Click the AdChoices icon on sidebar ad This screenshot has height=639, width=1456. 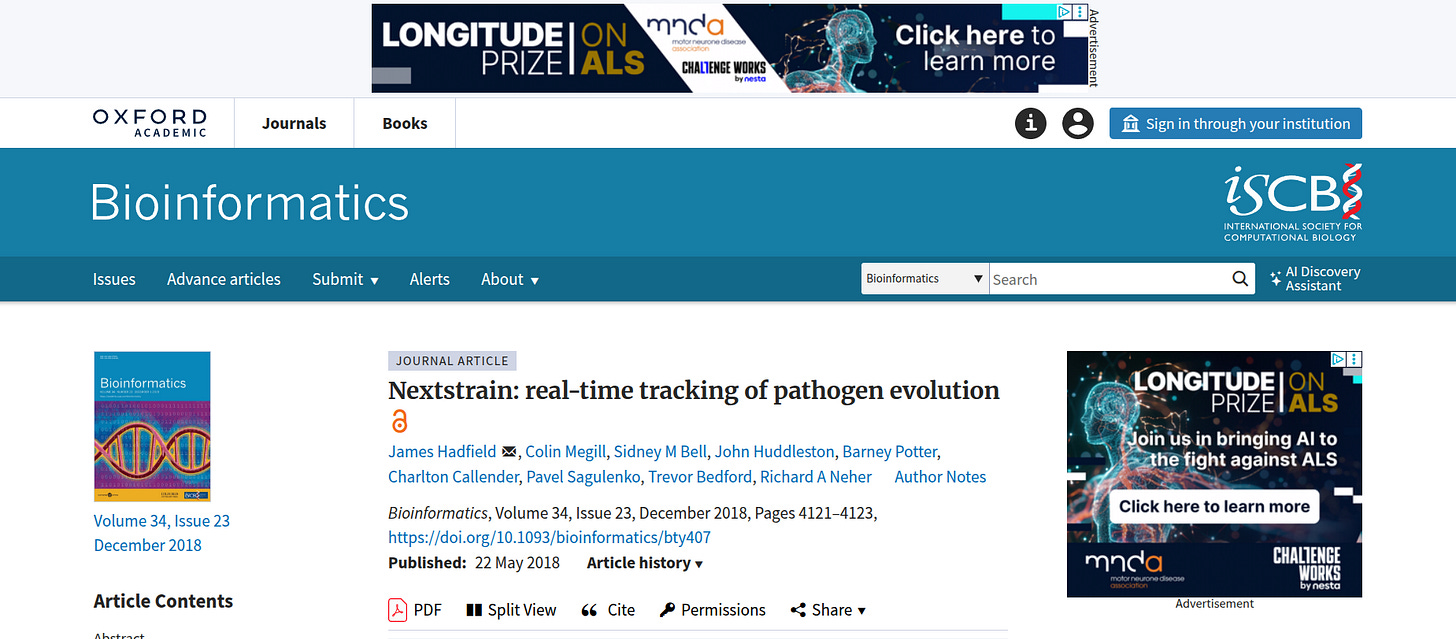1338,359
